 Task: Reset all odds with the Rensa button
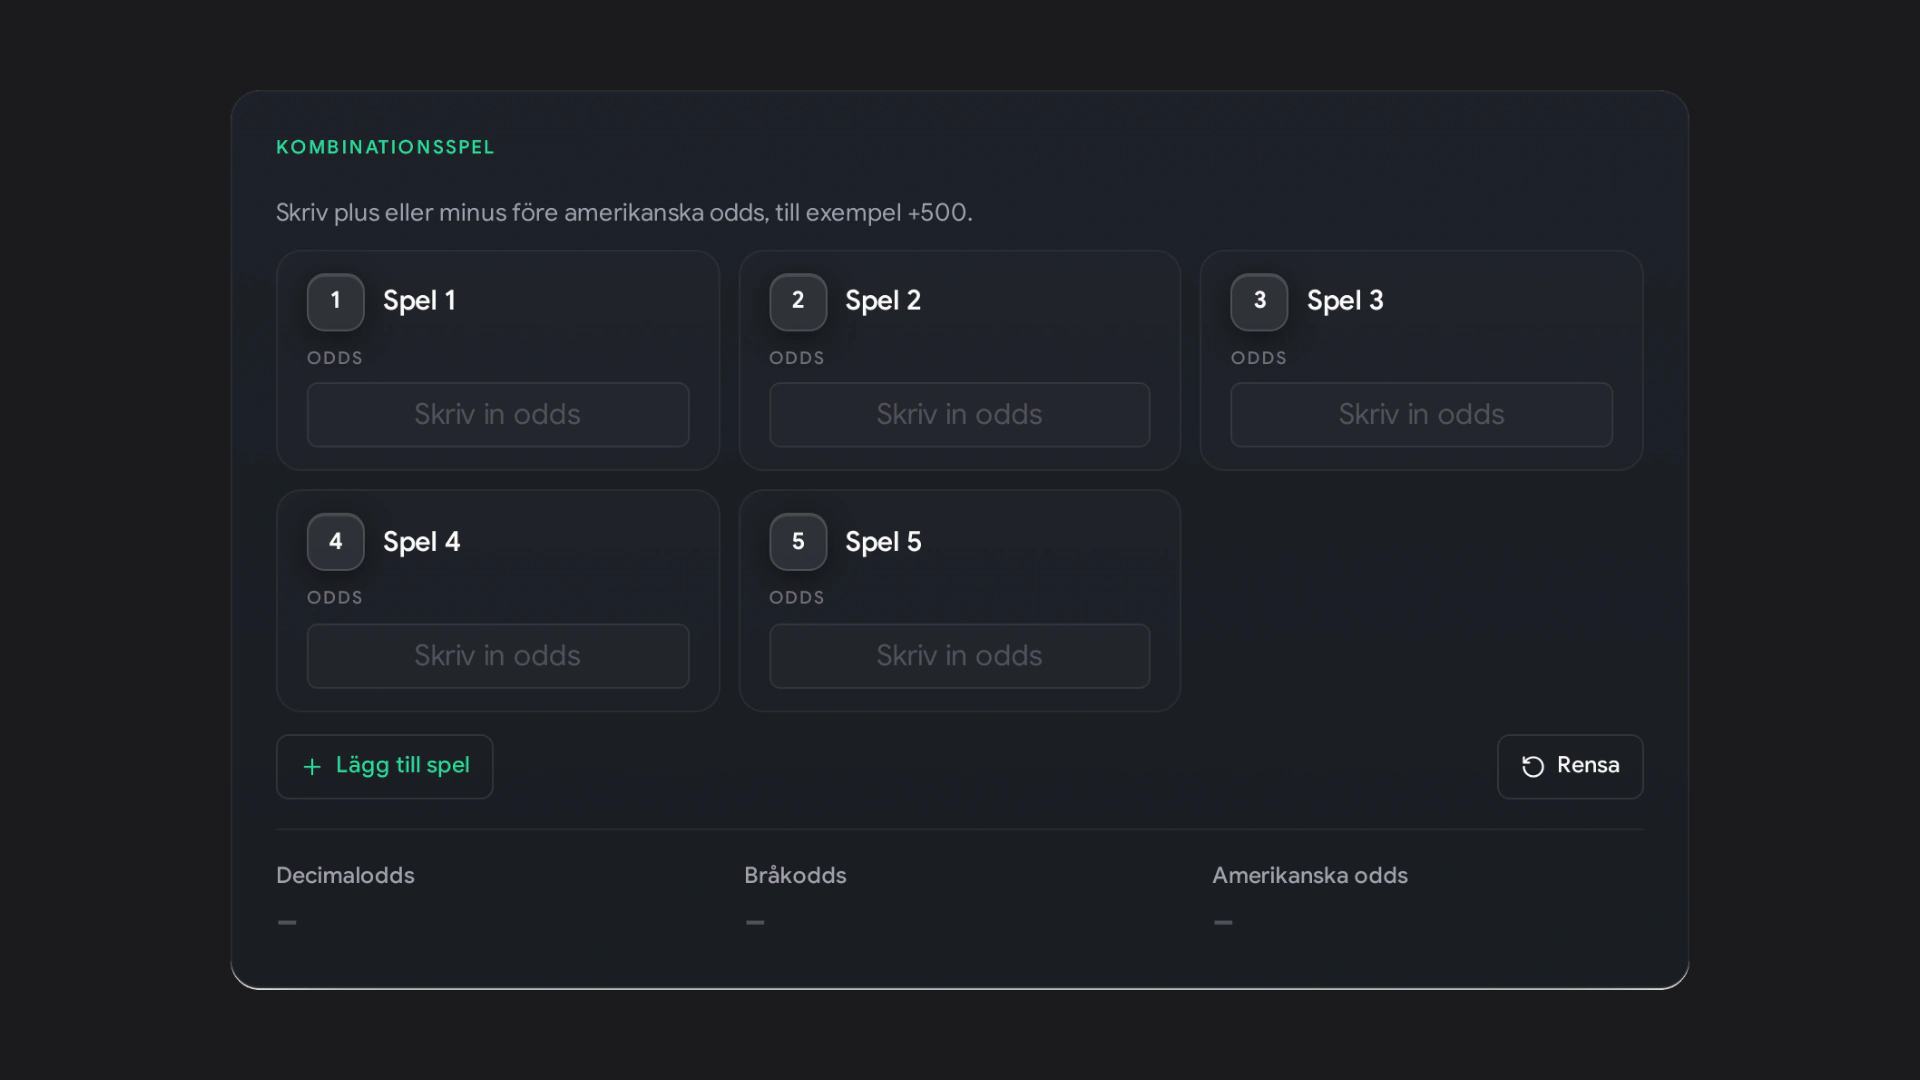(x=1570, y=767)
